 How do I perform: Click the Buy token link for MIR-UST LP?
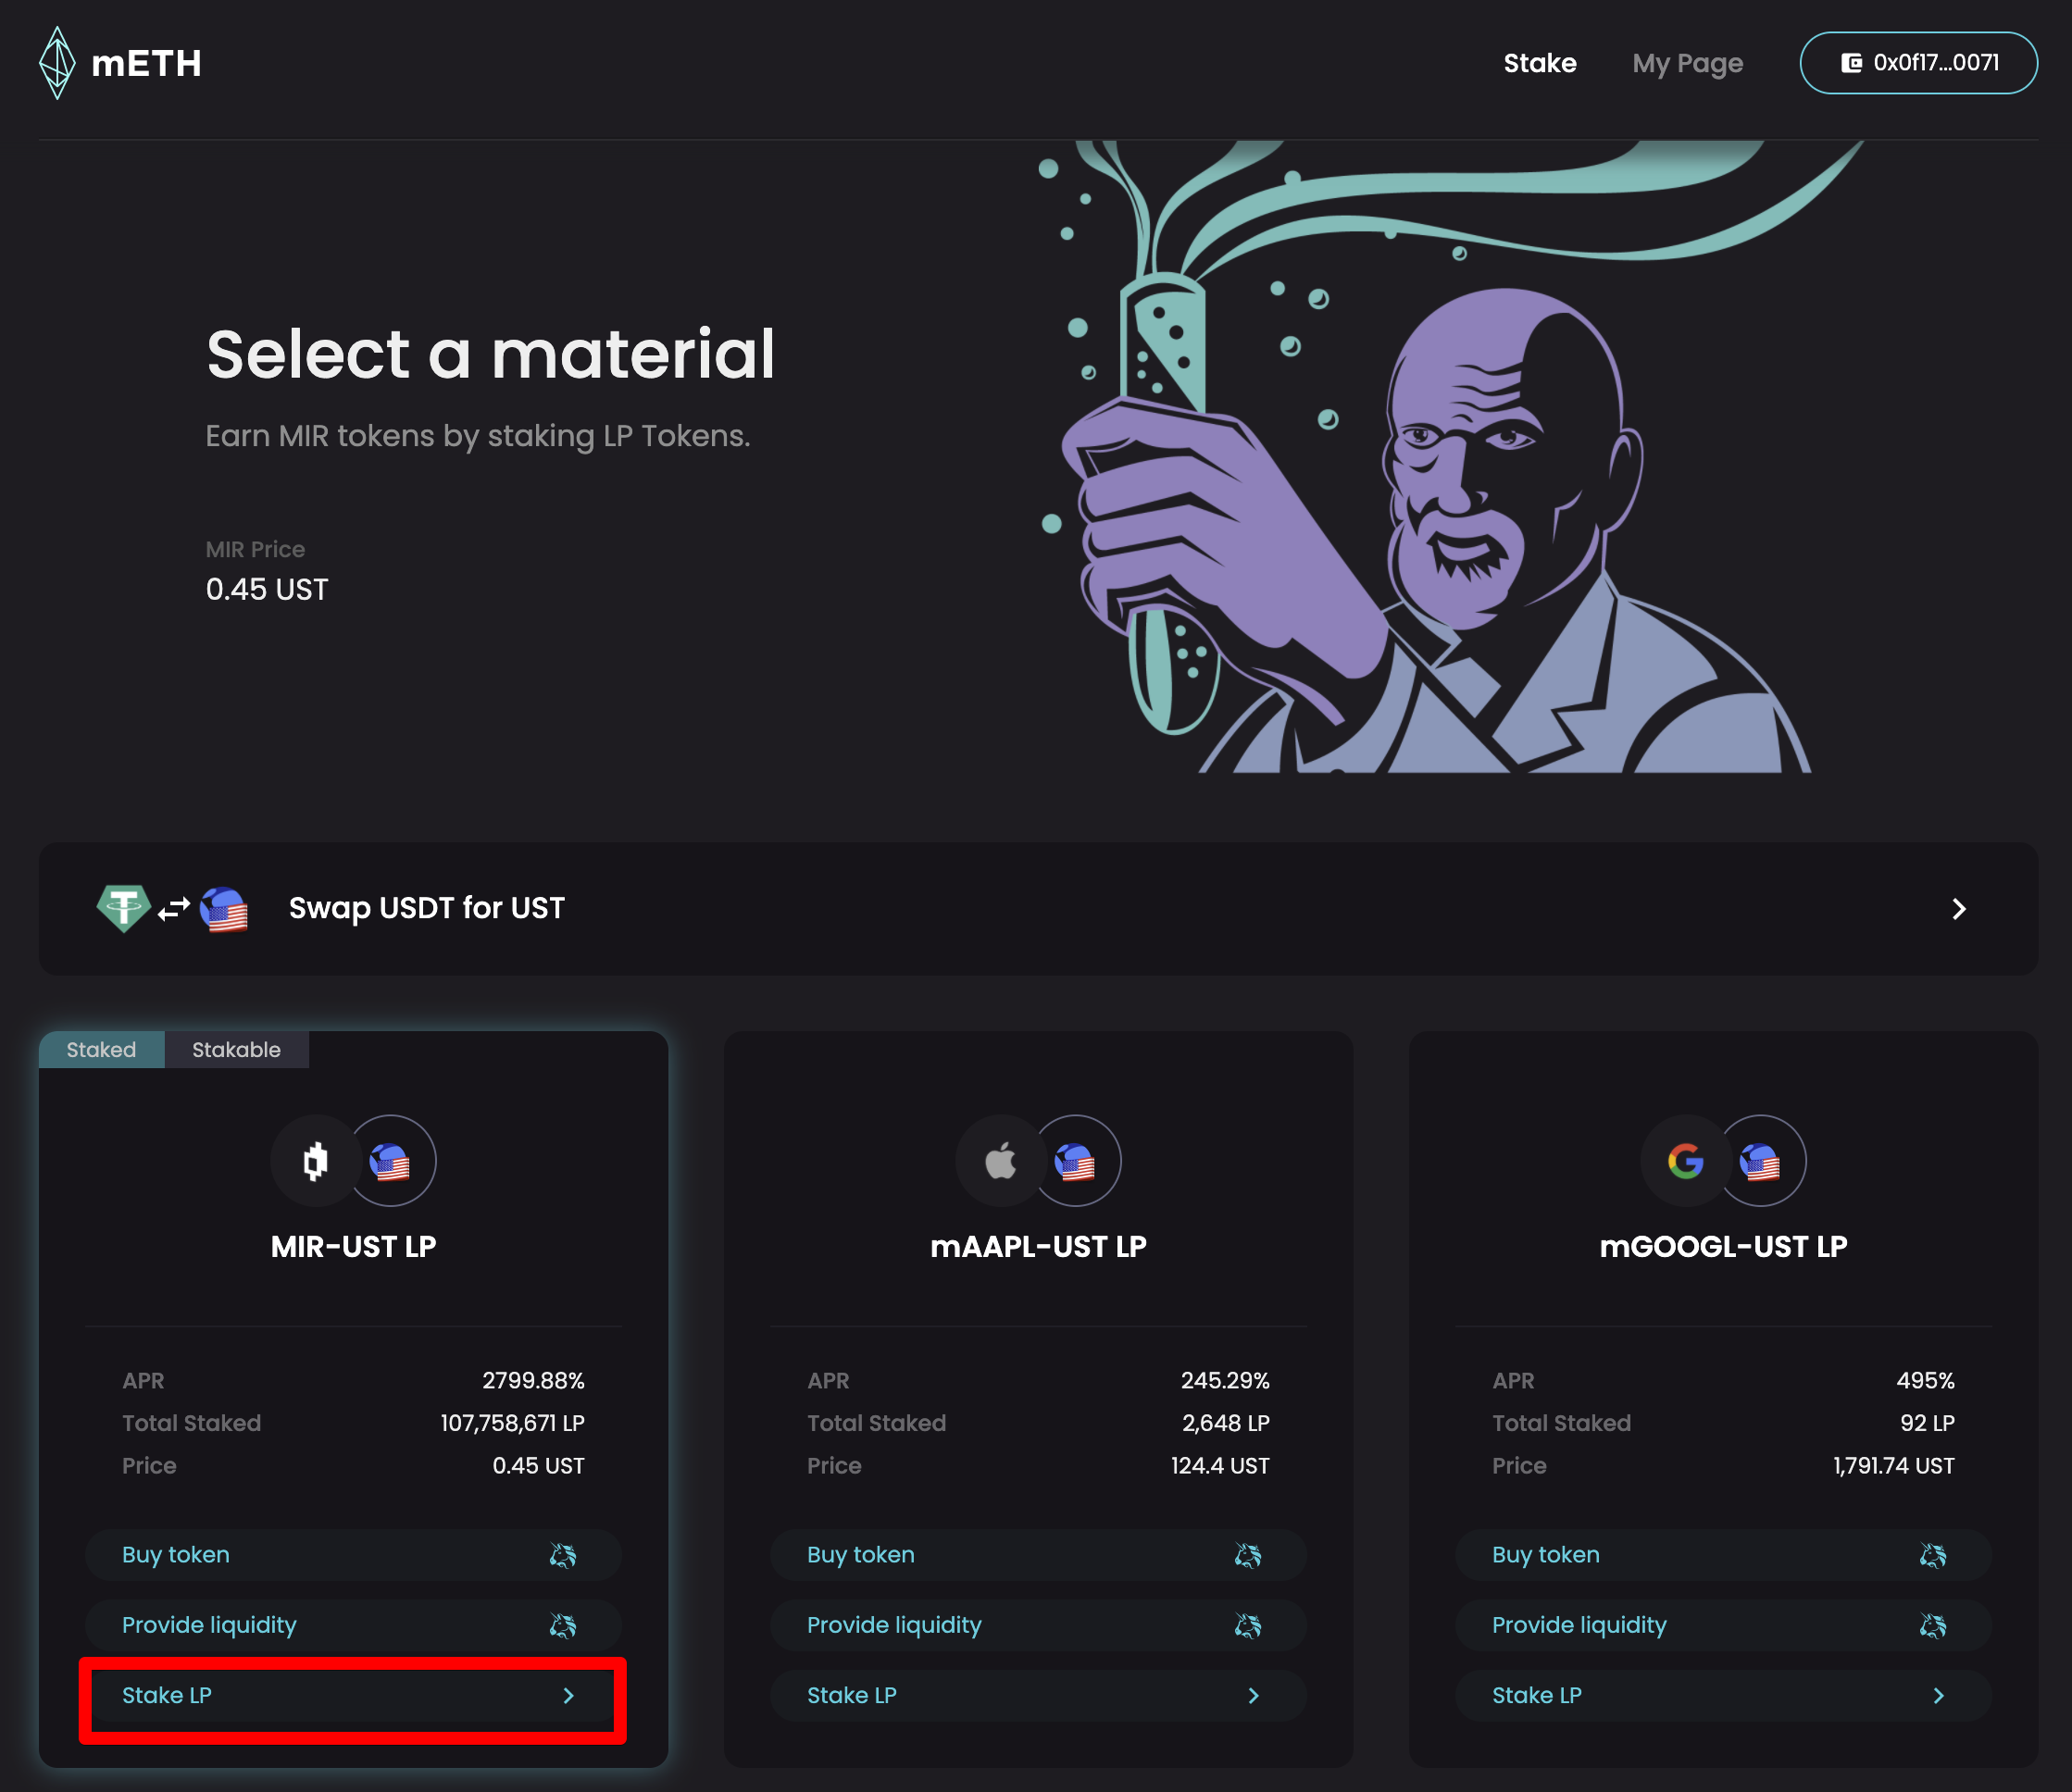tap(176, 1555)
